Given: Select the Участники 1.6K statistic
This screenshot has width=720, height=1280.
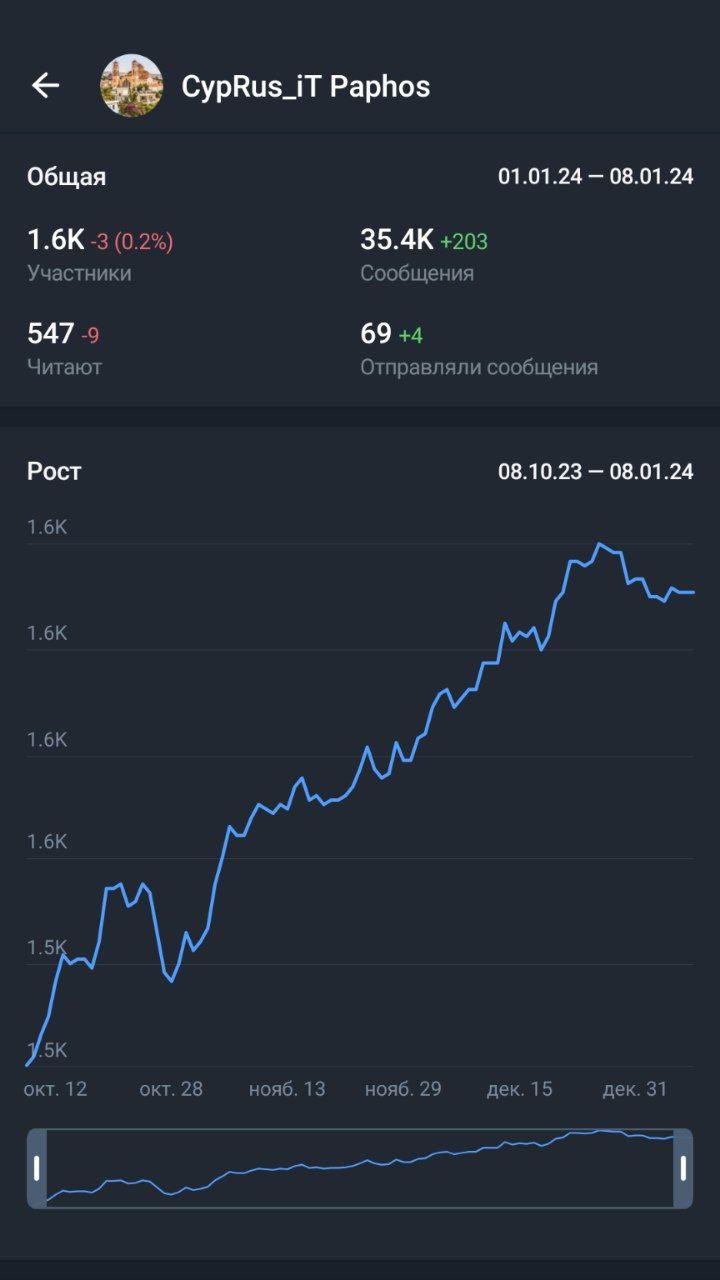Looking at the screenshot, I should (100, 254).
